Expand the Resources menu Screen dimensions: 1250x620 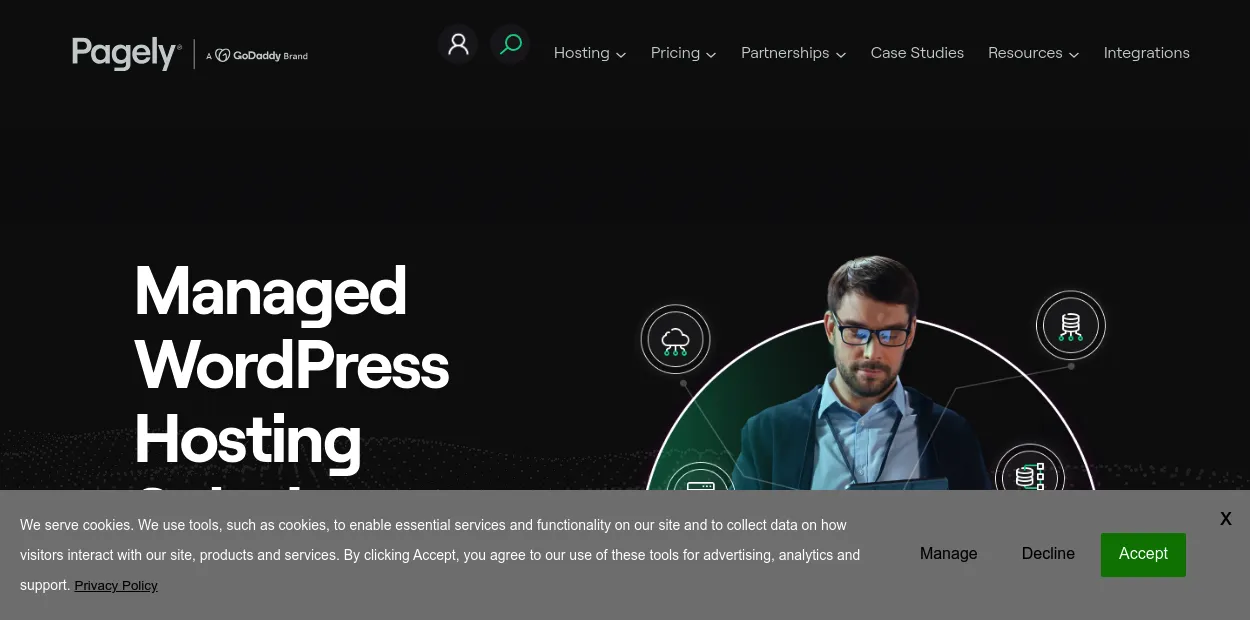click(1033, 53)
